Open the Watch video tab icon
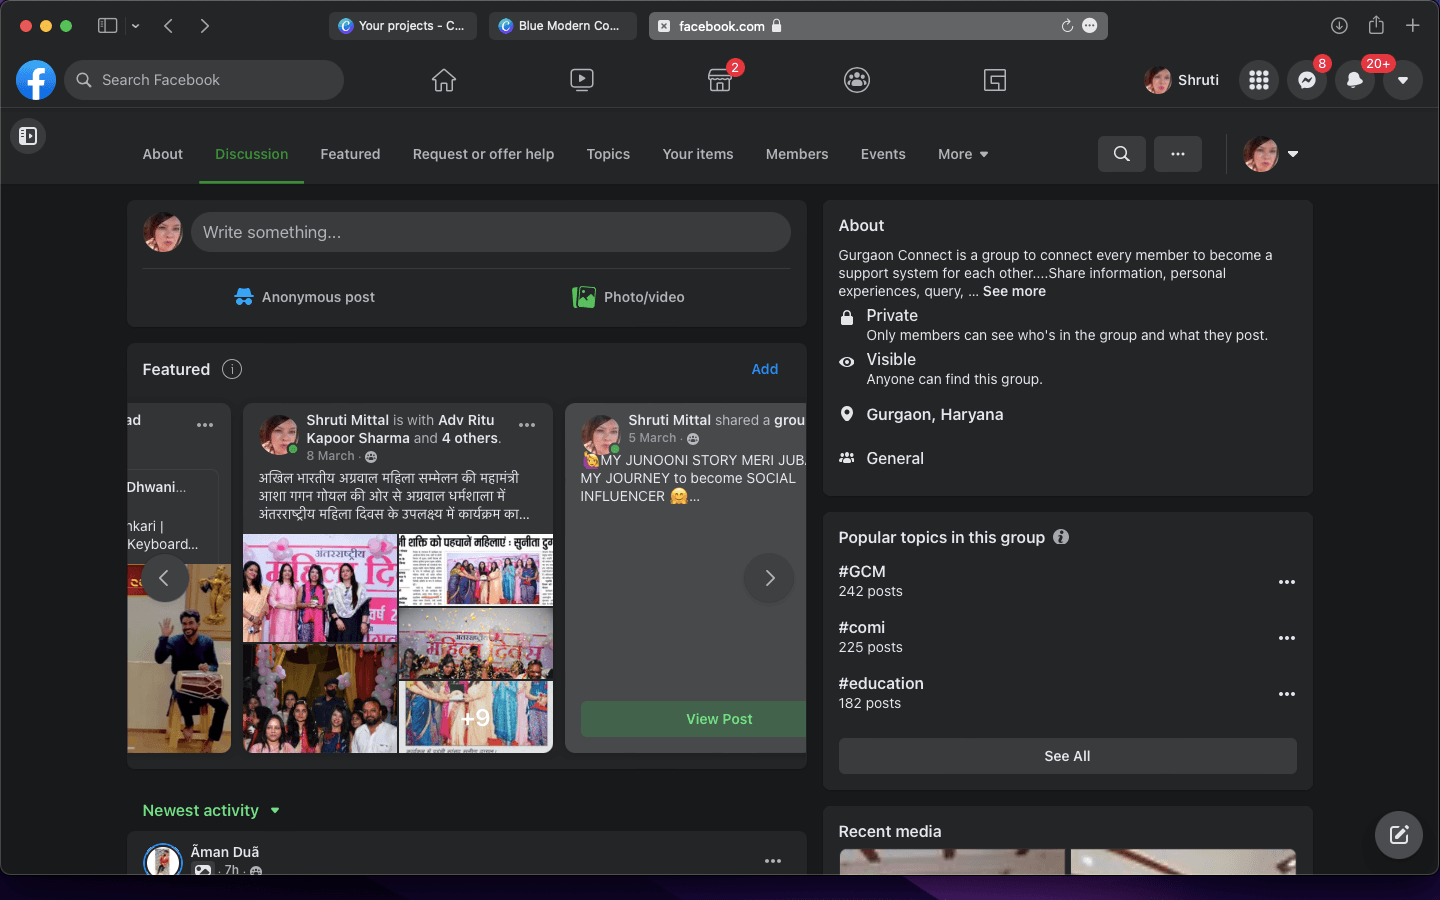1440x900 pixels. coord(582,80)
